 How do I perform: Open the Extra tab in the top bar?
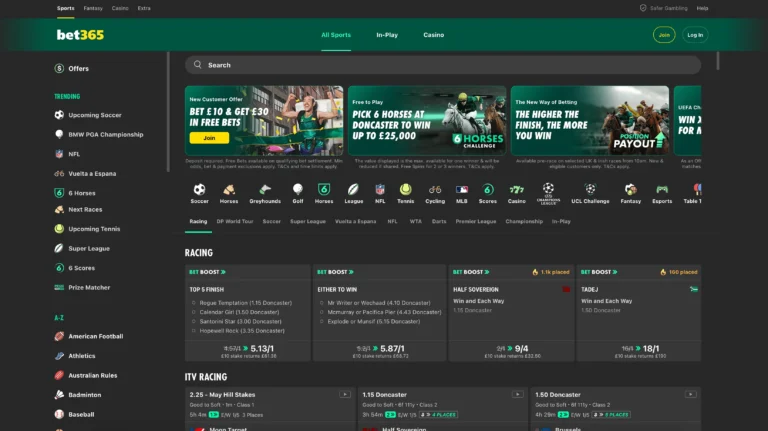[144, 8]
